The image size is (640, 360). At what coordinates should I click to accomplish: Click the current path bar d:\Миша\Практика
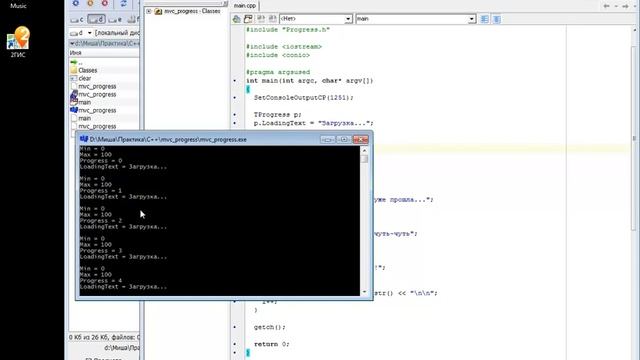point(104,43)
